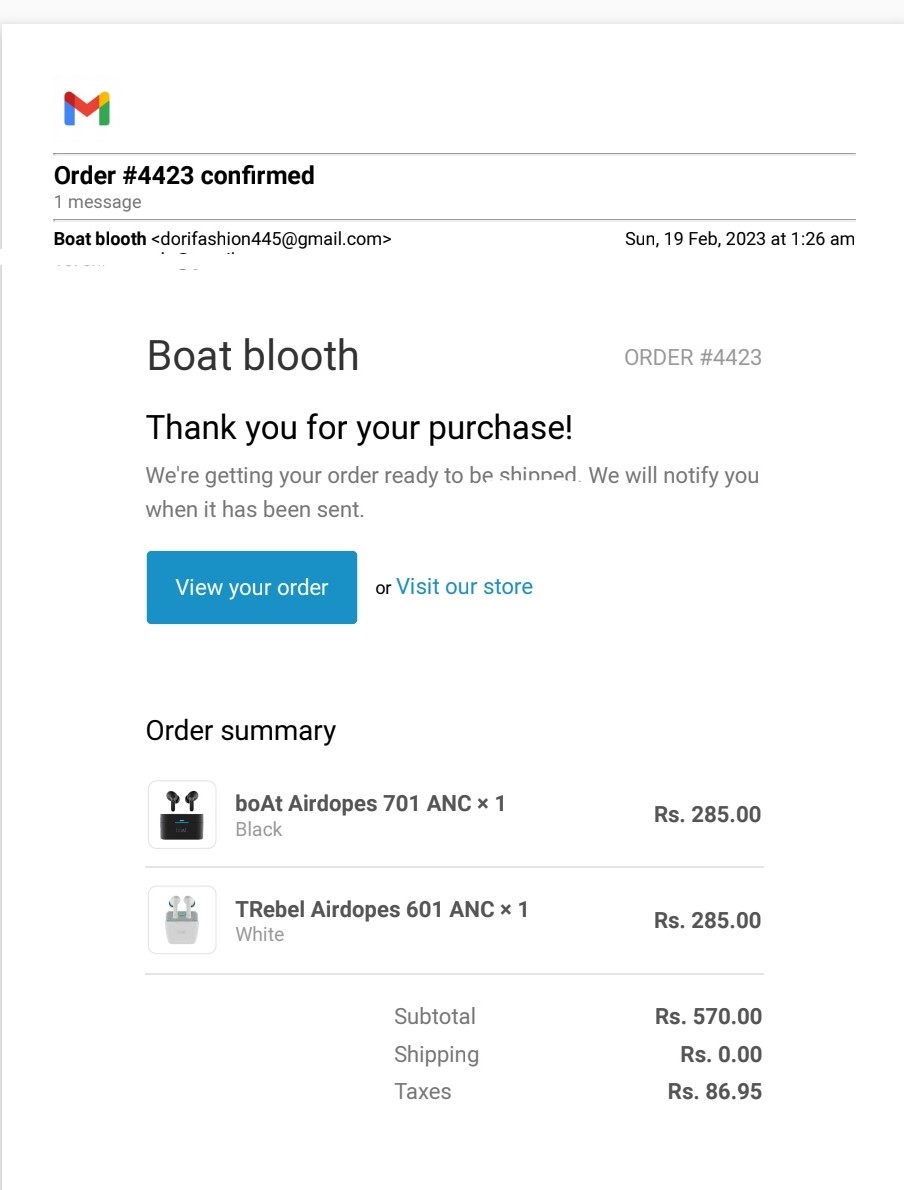Click the Black variant label

click(x=259, y=829)
